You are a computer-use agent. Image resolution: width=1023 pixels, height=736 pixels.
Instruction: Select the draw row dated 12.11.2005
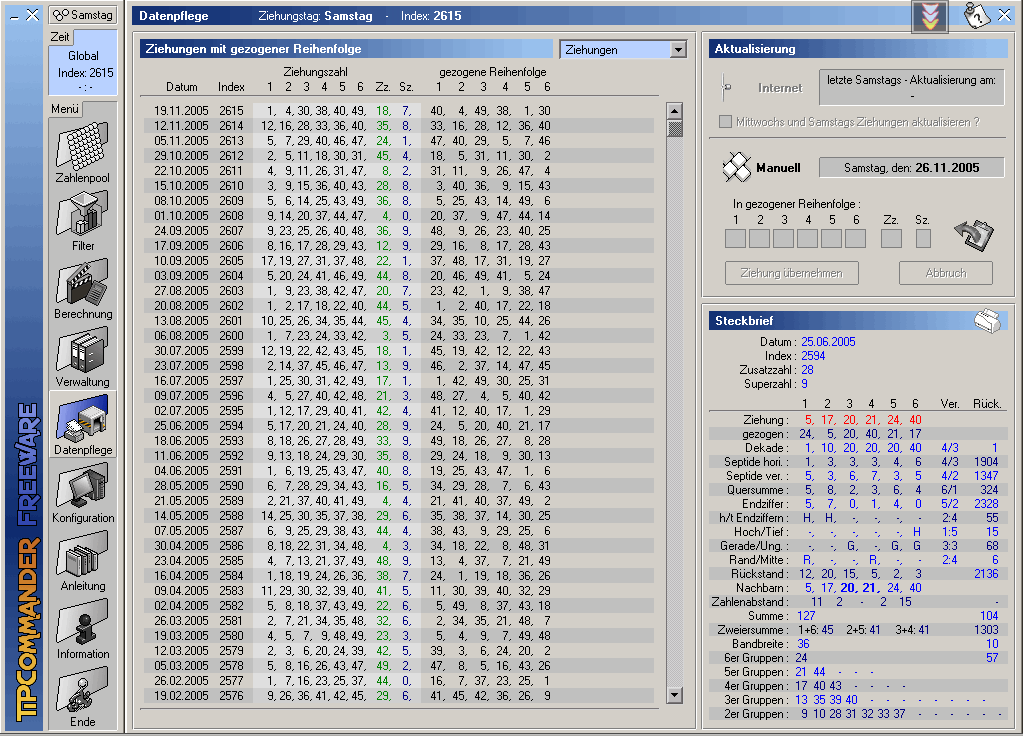[399, 126]
